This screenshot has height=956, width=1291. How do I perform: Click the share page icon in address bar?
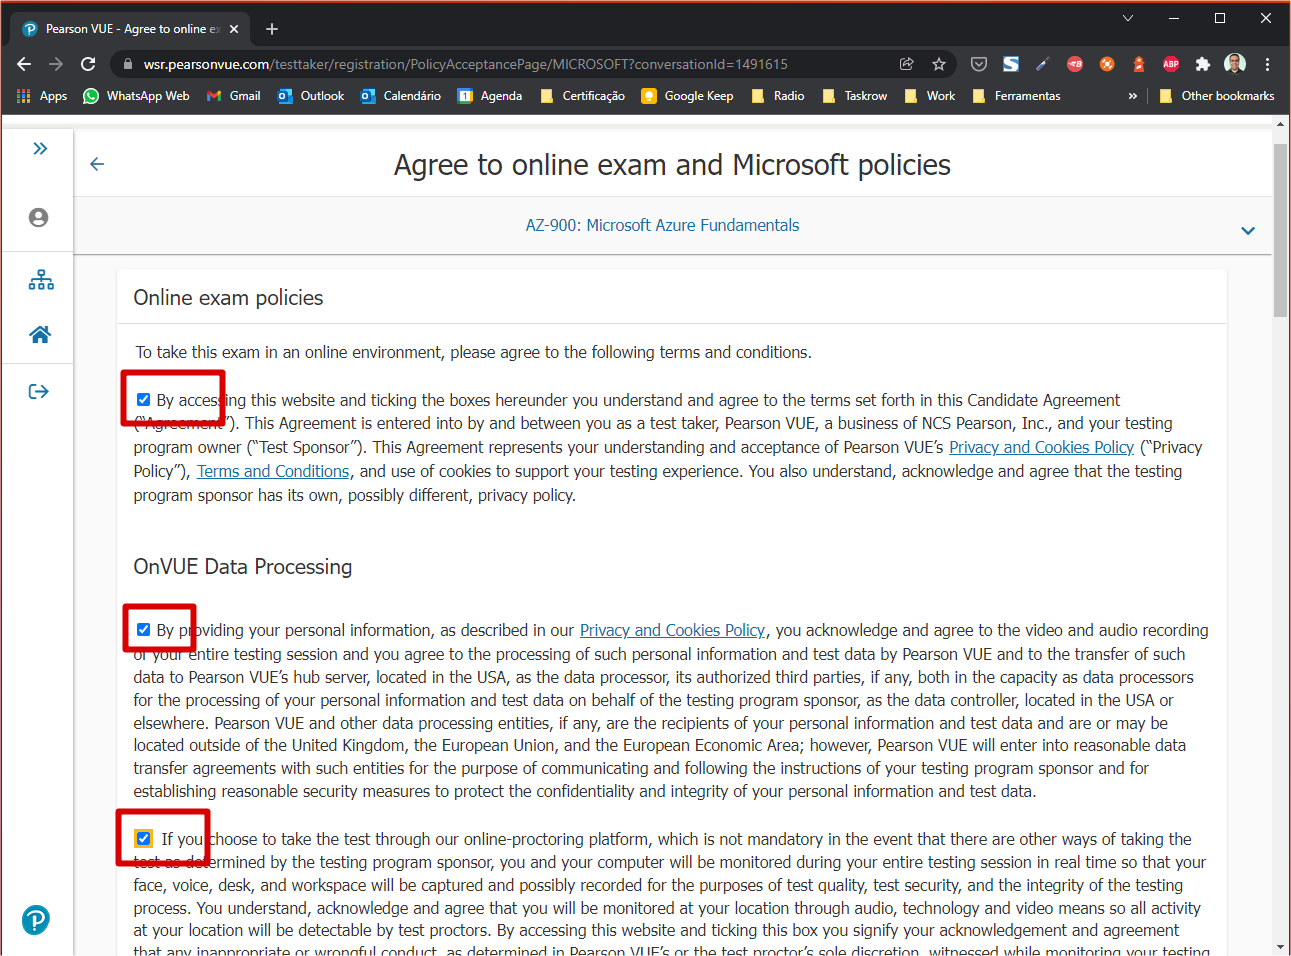pos(907,64)
